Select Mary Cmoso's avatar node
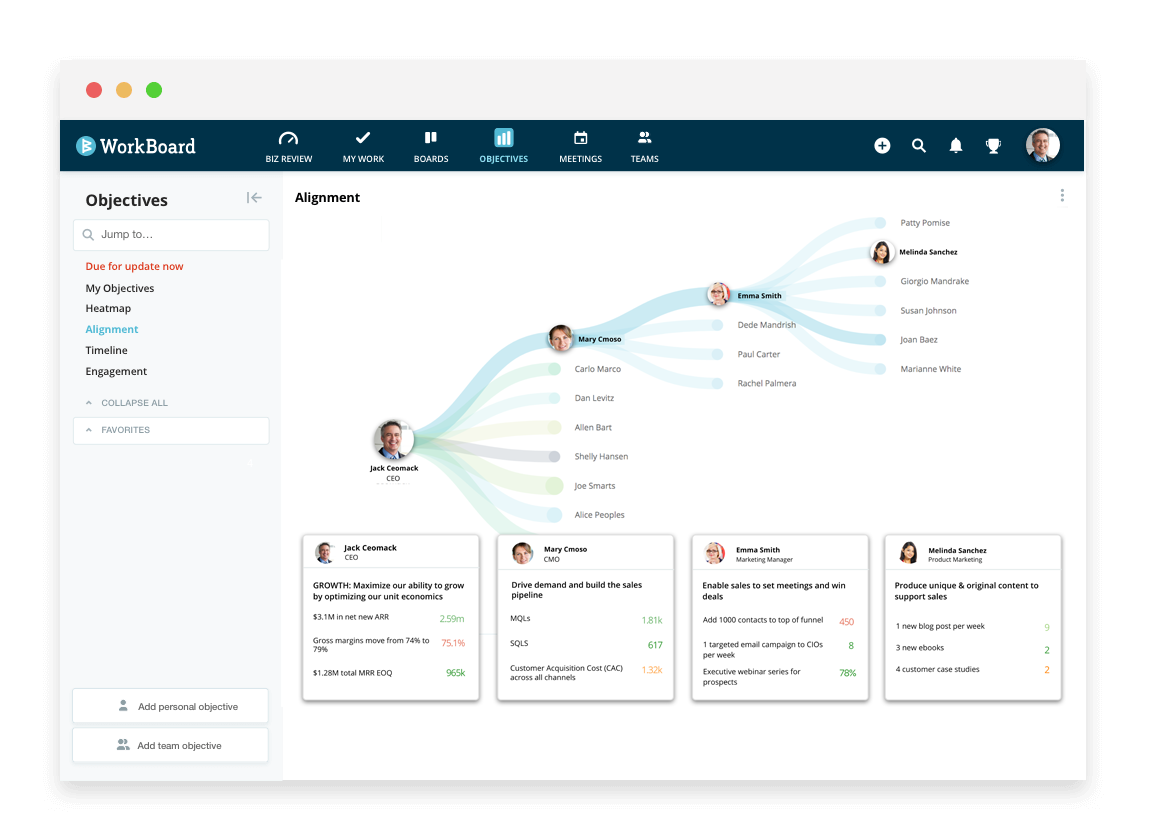 tap(560, 338)
